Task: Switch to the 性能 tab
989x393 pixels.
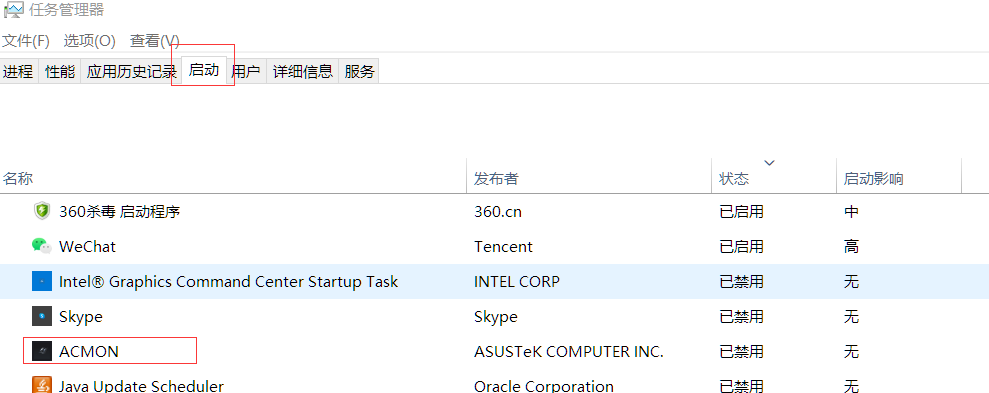Action: click(60, 71)
